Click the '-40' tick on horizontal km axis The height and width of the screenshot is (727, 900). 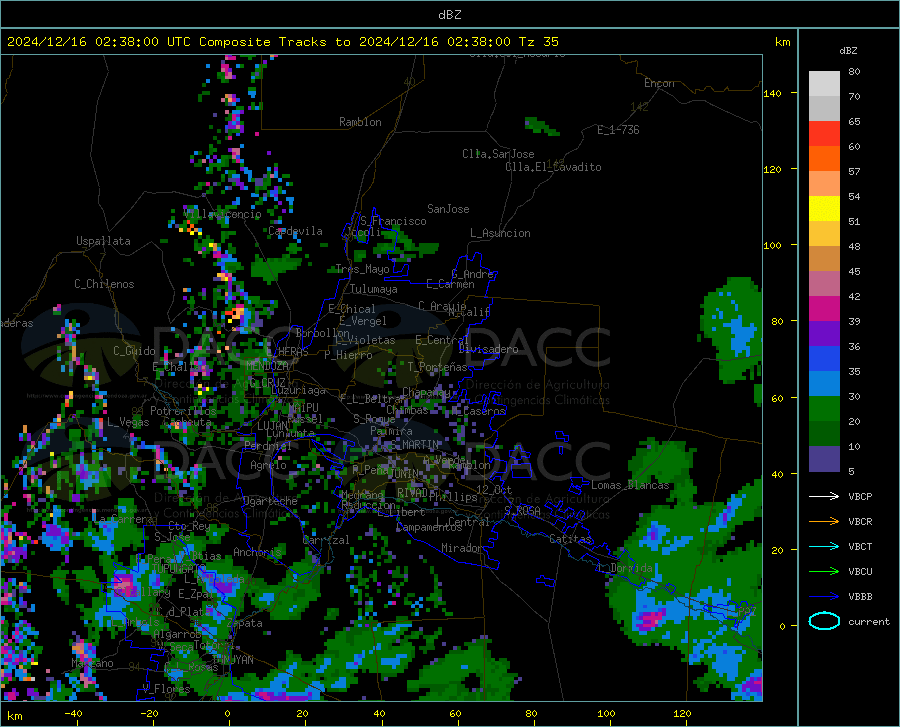[x=72, y=713]
